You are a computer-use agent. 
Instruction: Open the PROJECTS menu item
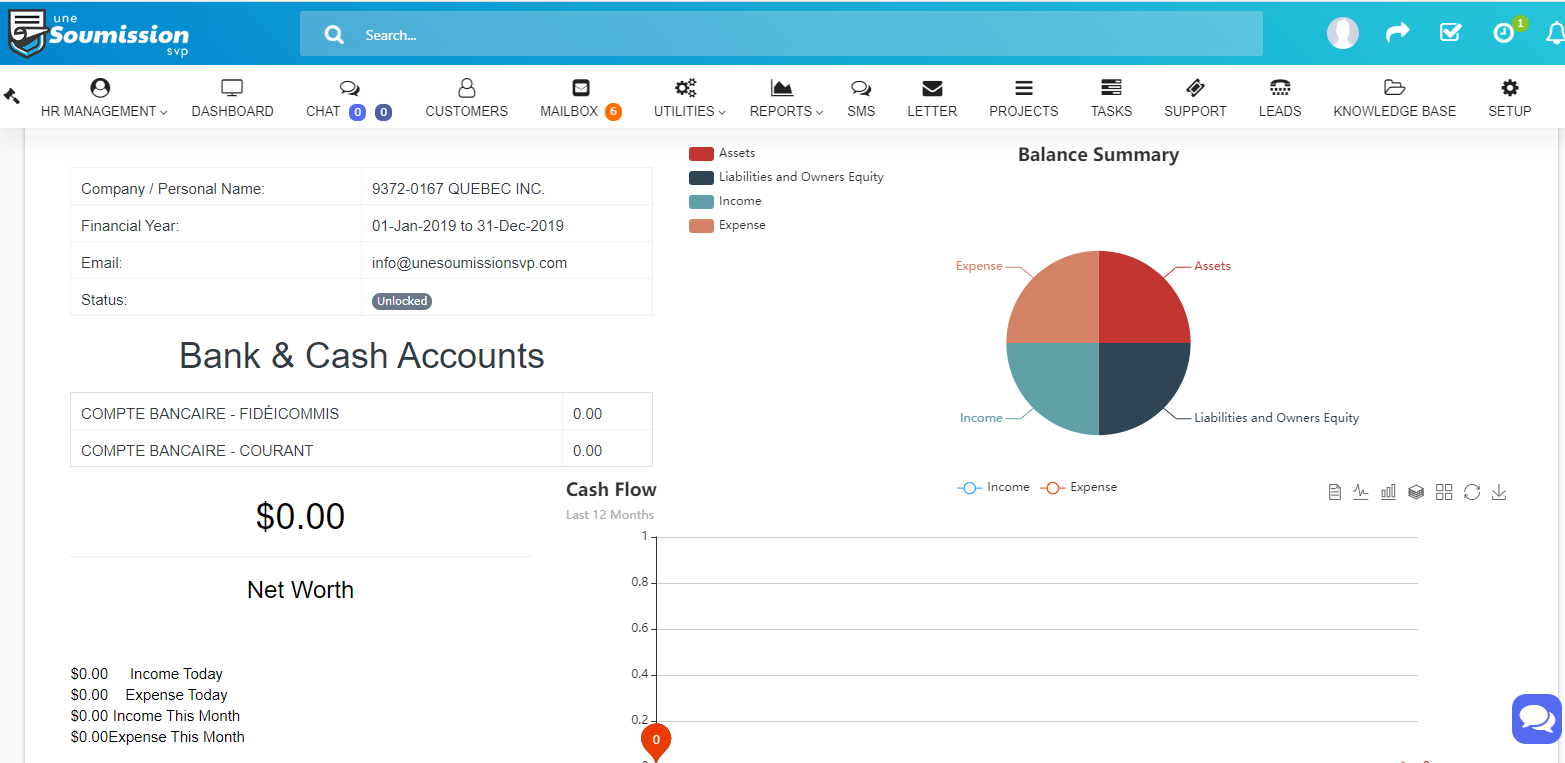(1023, 111)
